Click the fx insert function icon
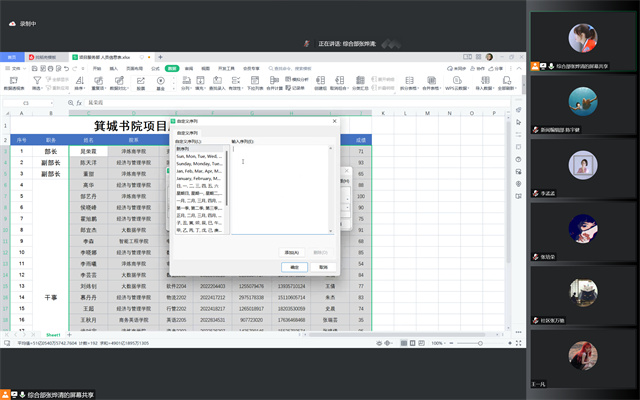Image resolution: width=640 pixels, height=400 pixels. 80,103
